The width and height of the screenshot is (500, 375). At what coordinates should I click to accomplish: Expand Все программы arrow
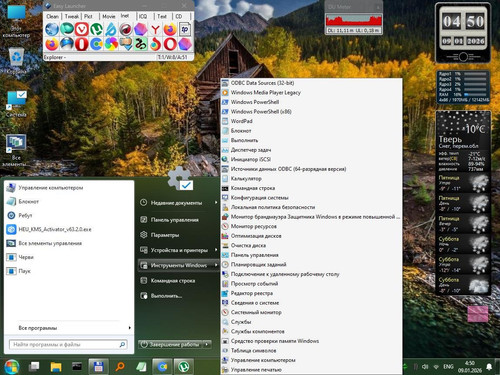(129, 328)
